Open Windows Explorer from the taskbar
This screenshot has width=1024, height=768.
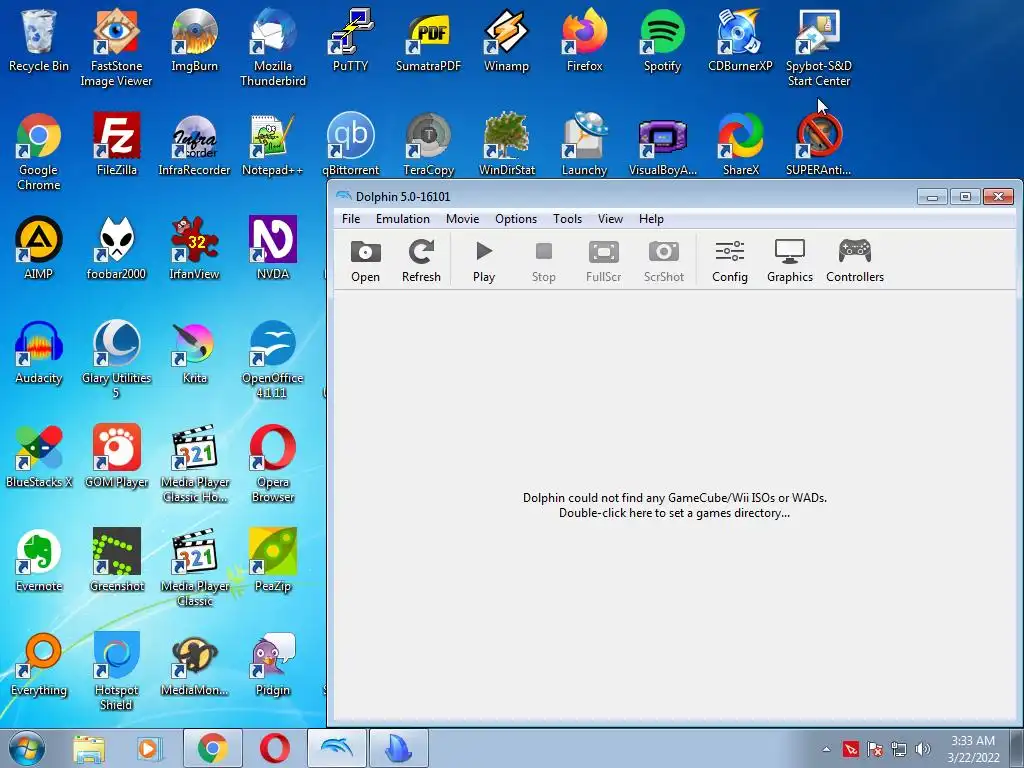click(89, 748)
